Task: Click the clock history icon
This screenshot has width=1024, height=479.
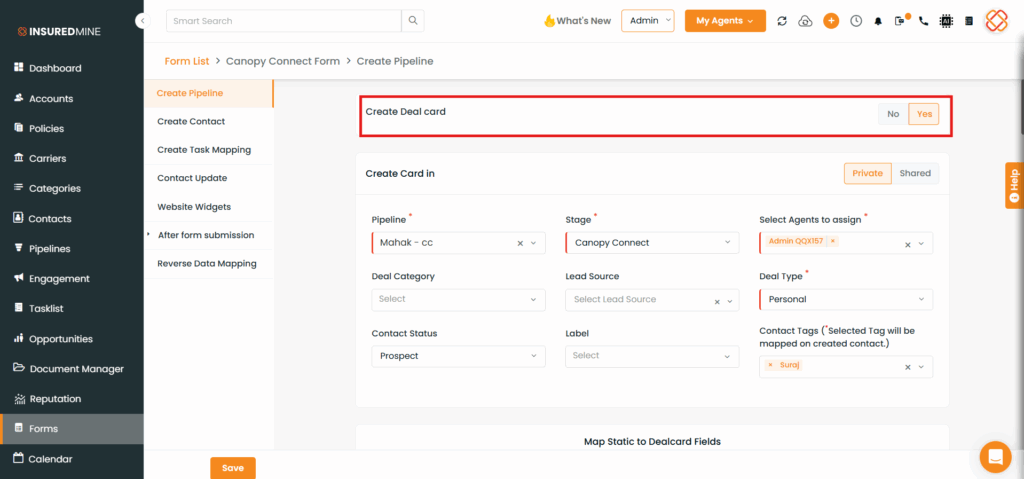Action: coord(856,21)
